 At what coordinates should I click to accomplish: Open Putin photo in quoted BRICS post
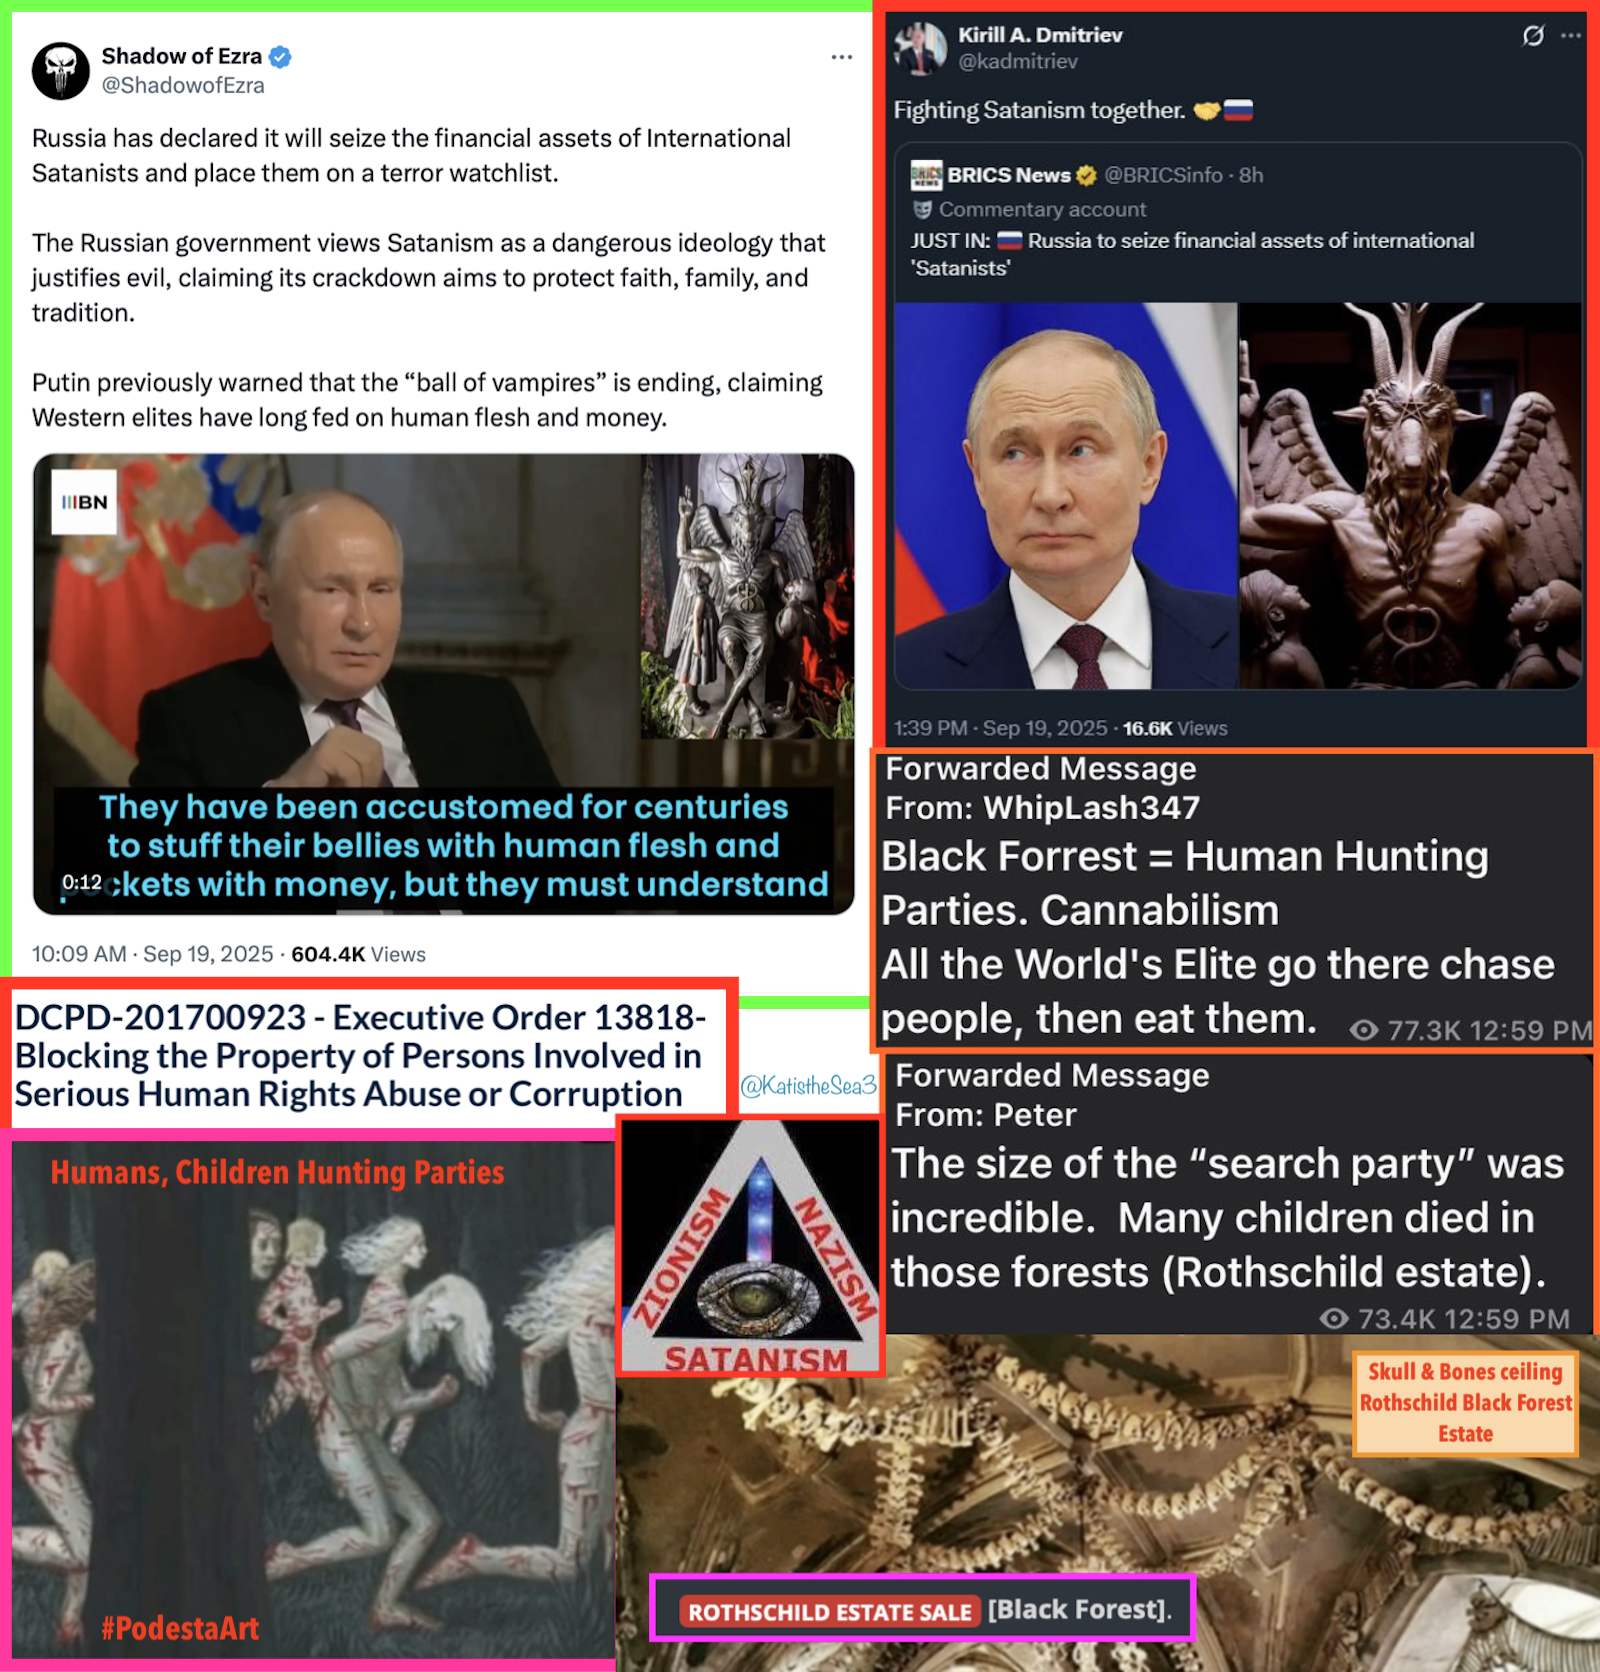tap(1066, 496)
